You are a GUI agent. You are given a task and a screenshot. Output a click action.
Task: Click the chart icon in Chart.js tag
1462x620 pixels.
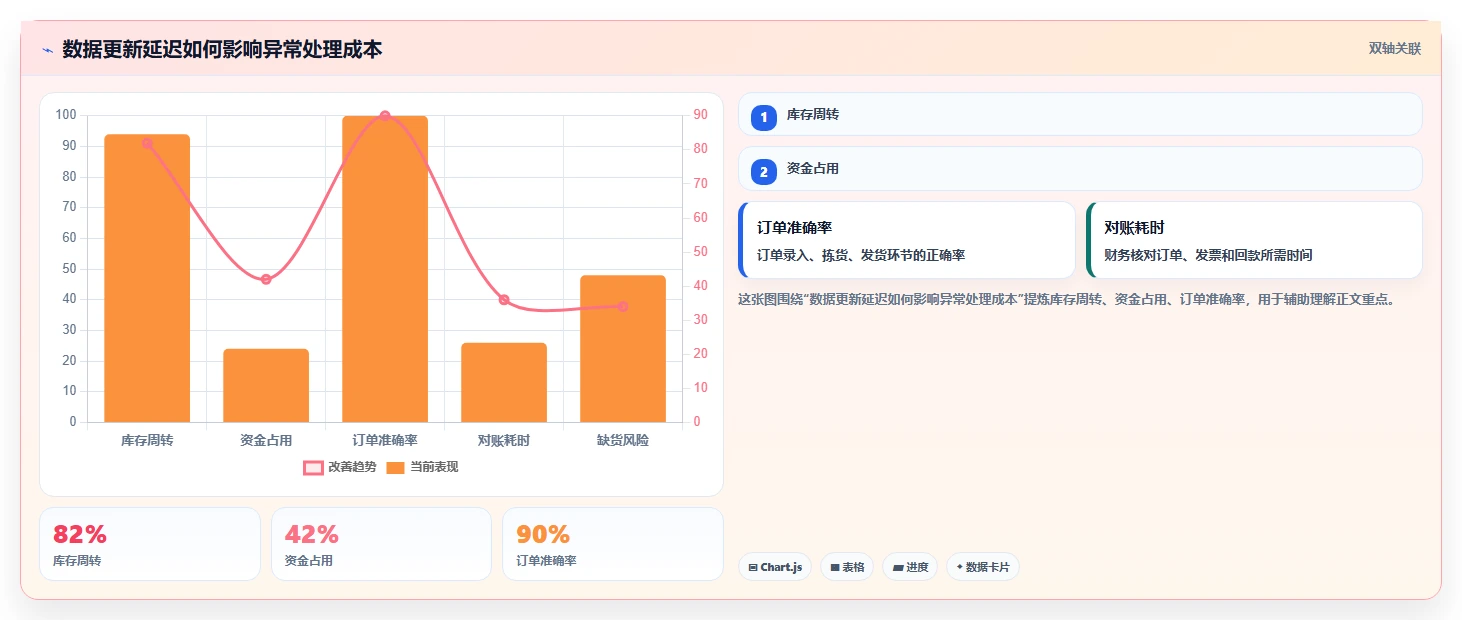pyautogui.click(x=753, y=567)
